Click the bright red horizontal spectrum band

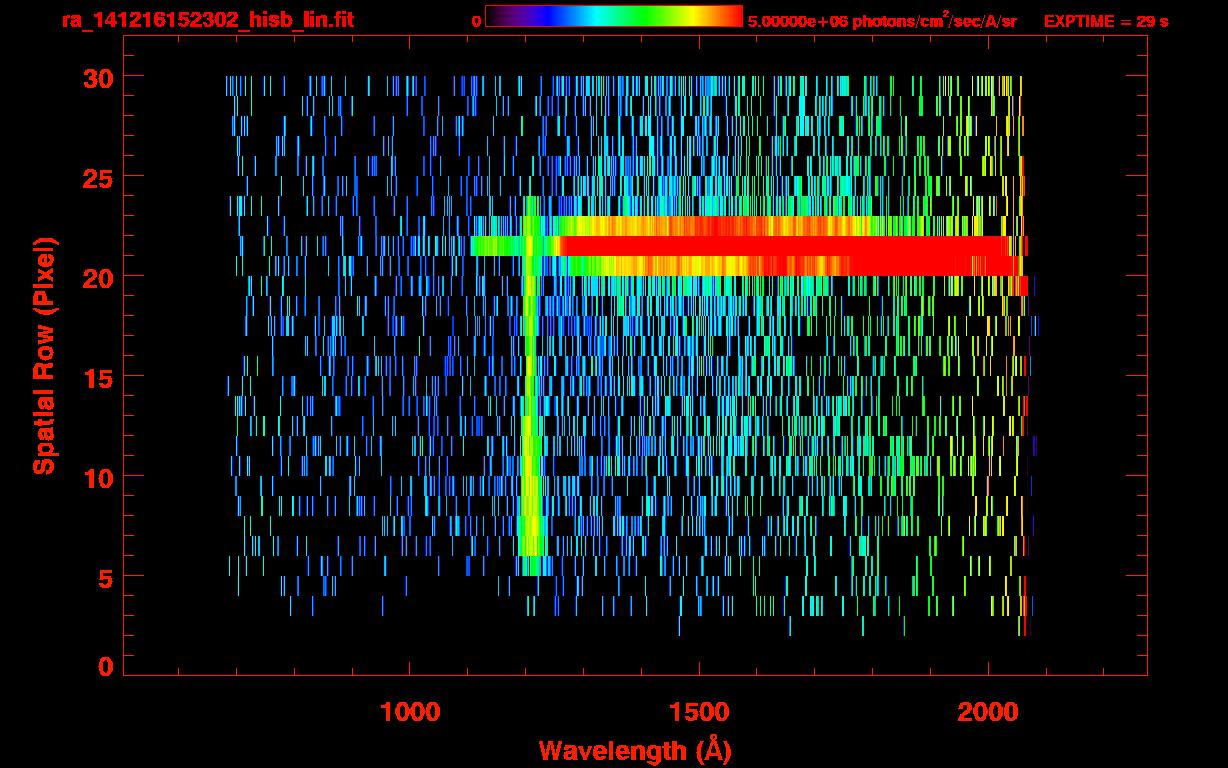click(x=790, y=246)
